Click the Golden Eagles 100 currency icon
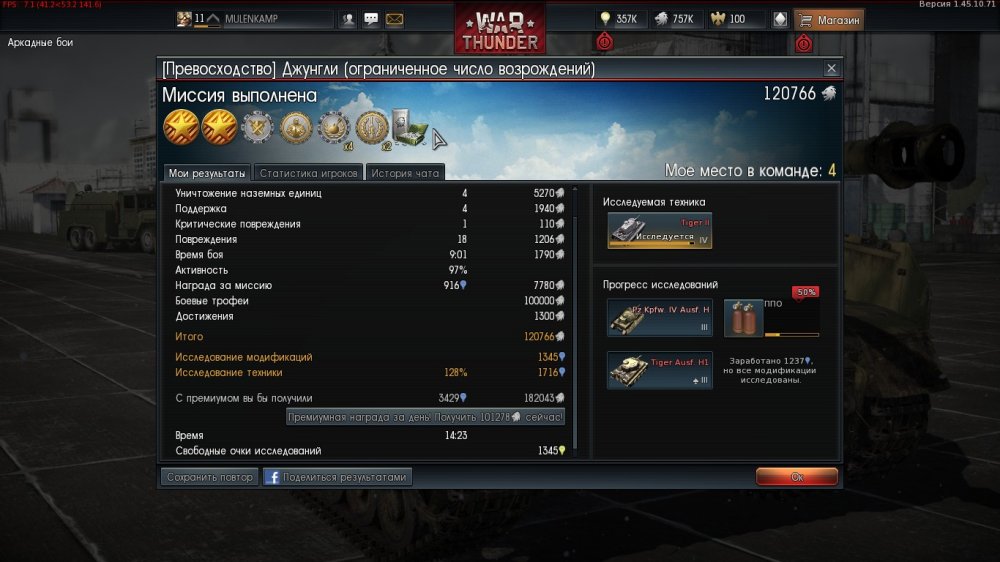The height and width of the screenshot is (562, 1000). 717,19
